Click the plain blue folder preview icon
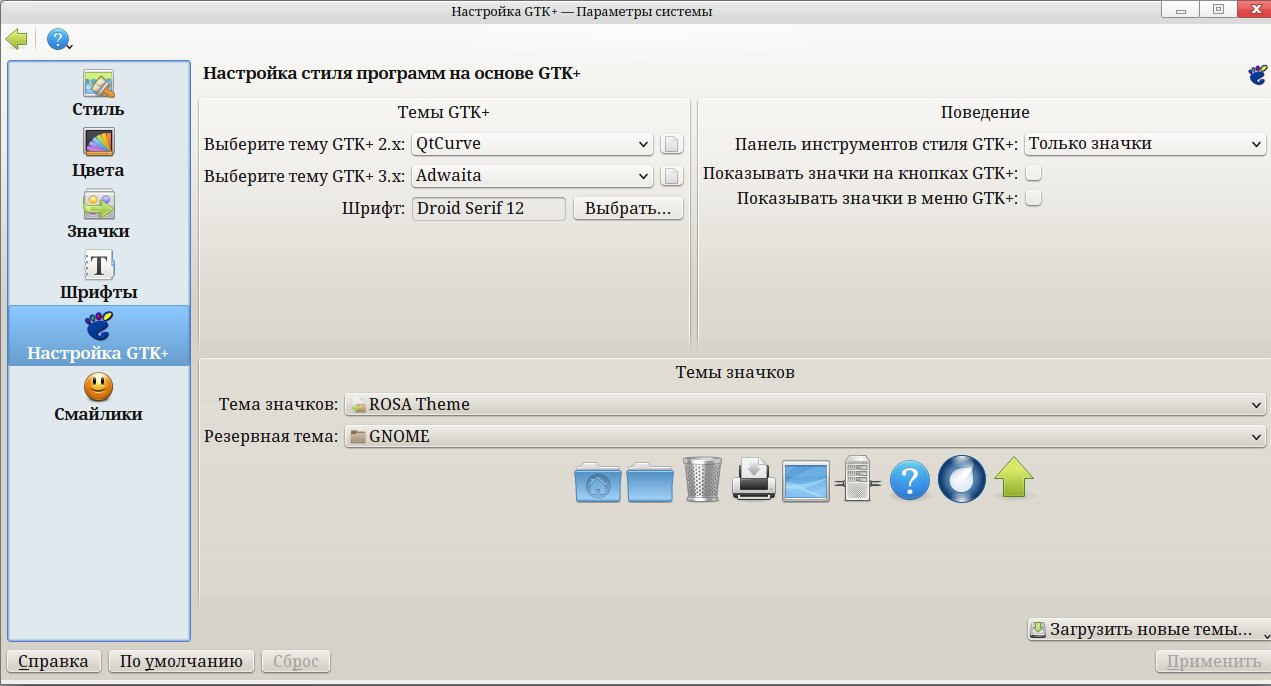The width and height of the screenshot is (1271, 686). click(x=650, y=481)
